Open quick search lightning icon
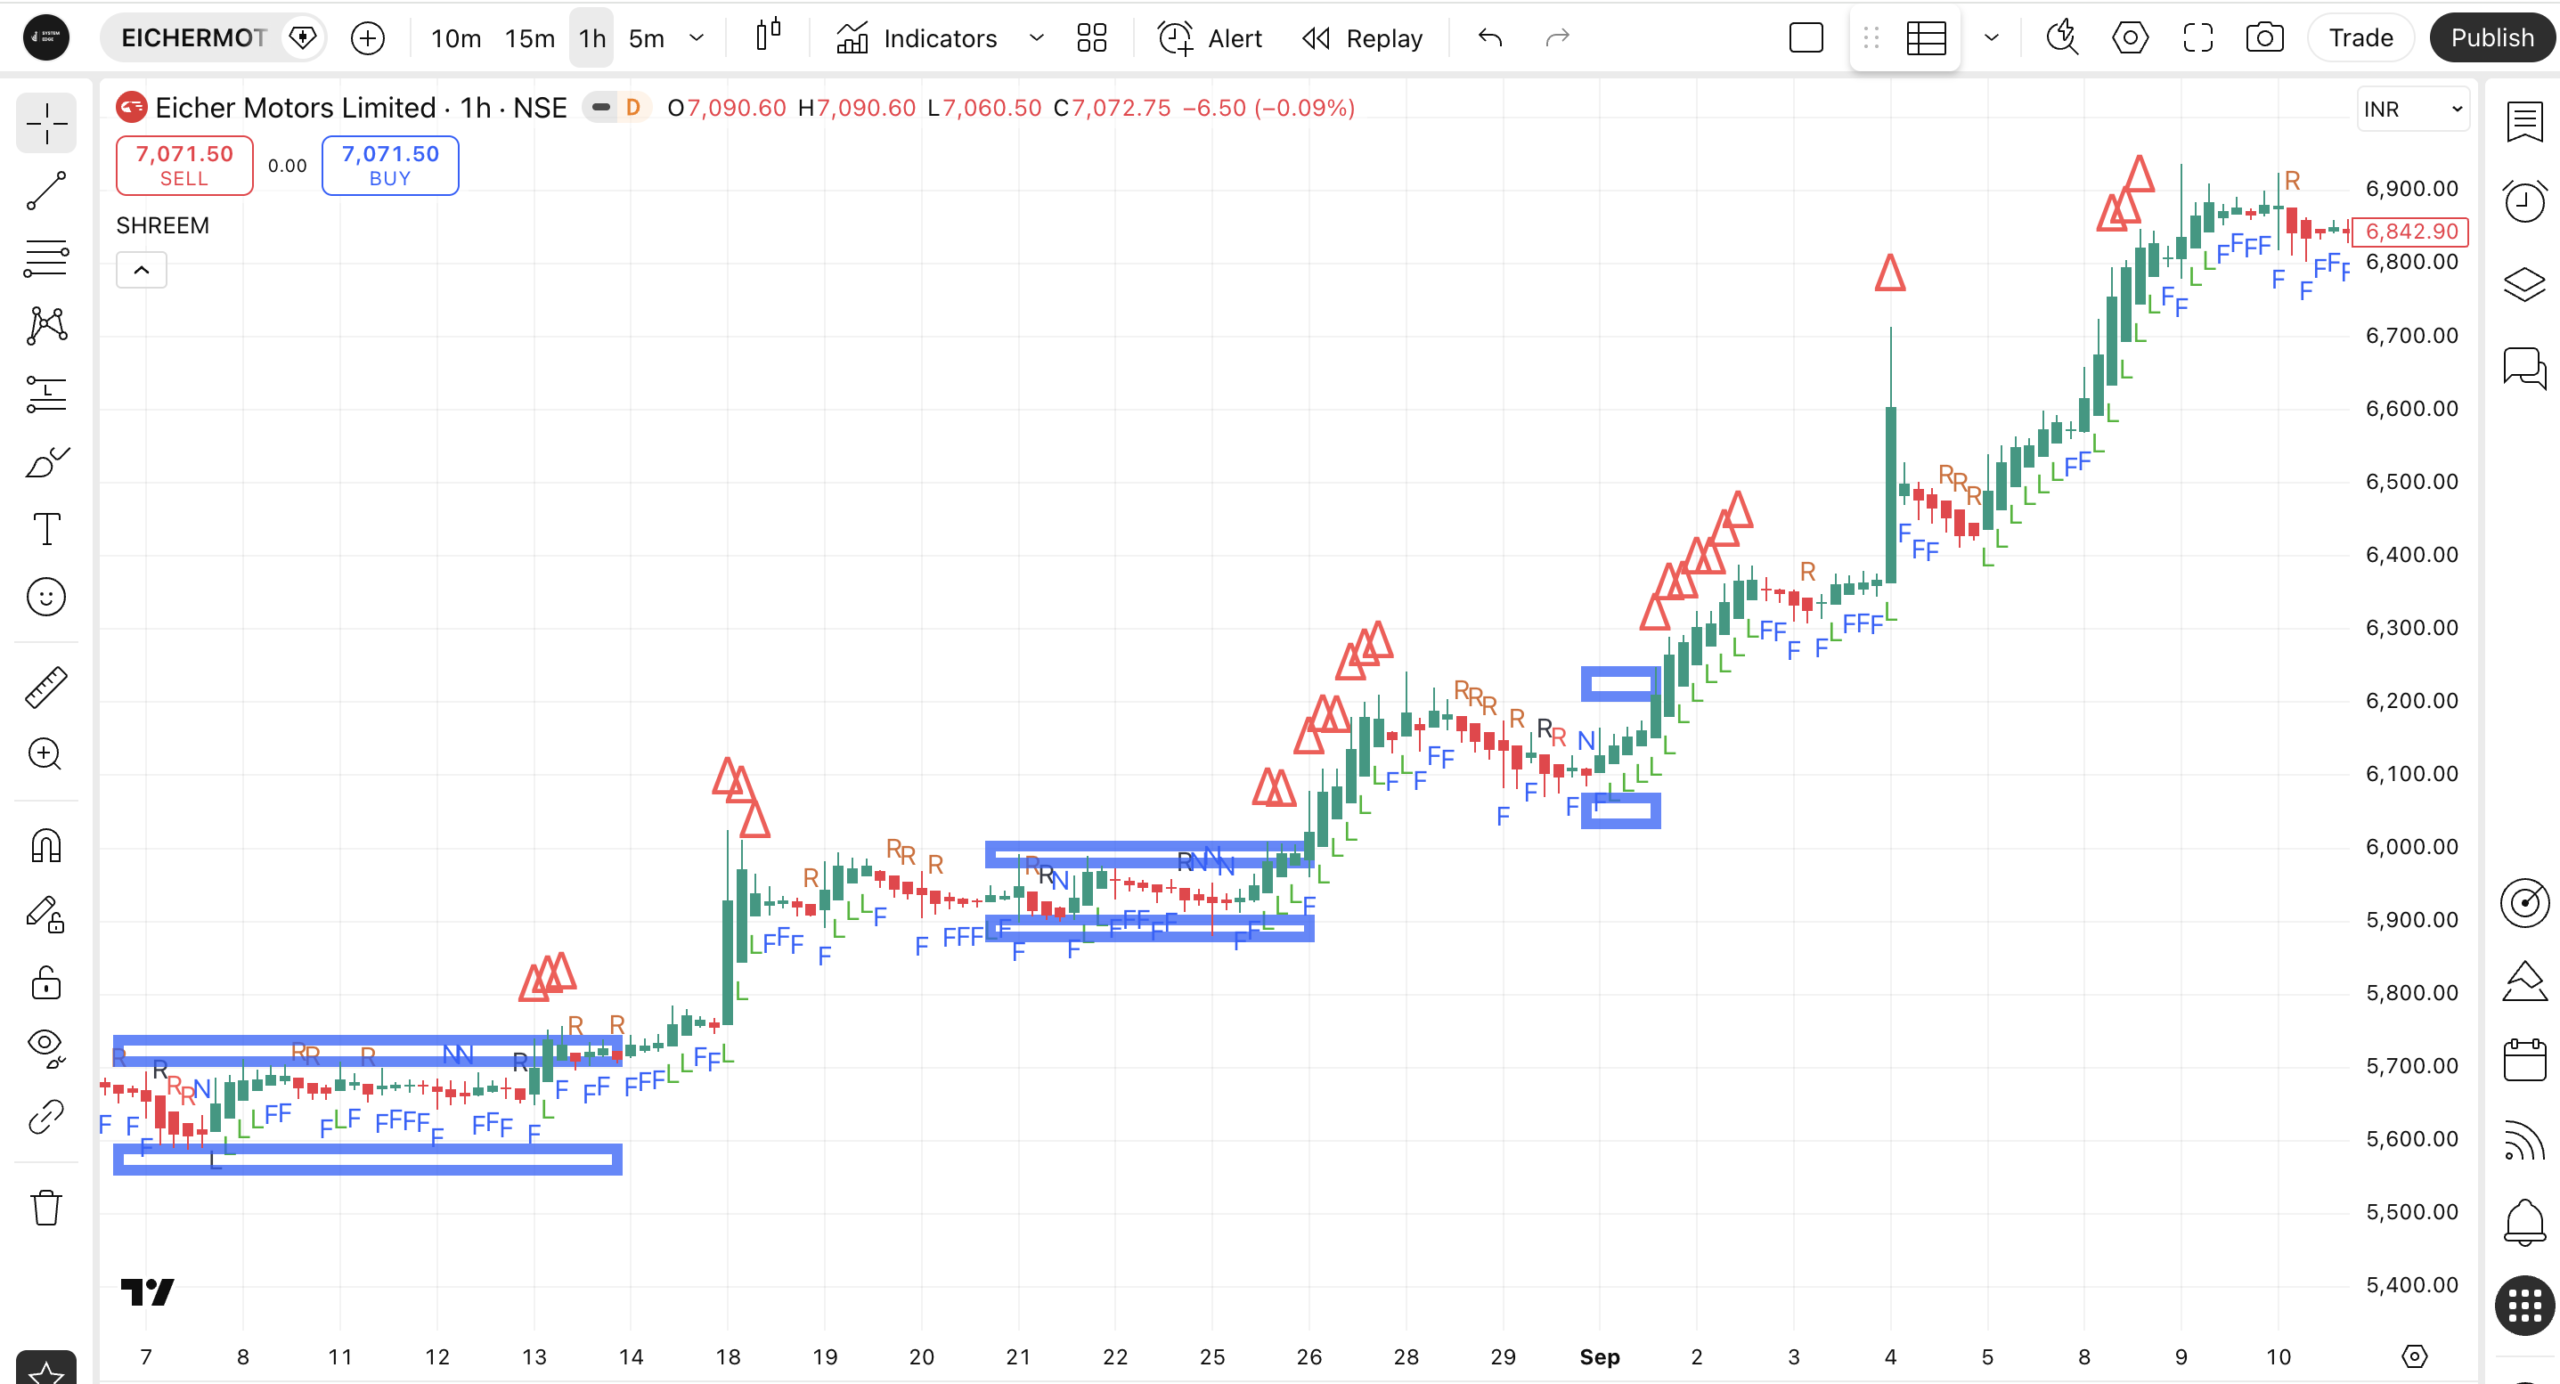 click(2062, 38)
